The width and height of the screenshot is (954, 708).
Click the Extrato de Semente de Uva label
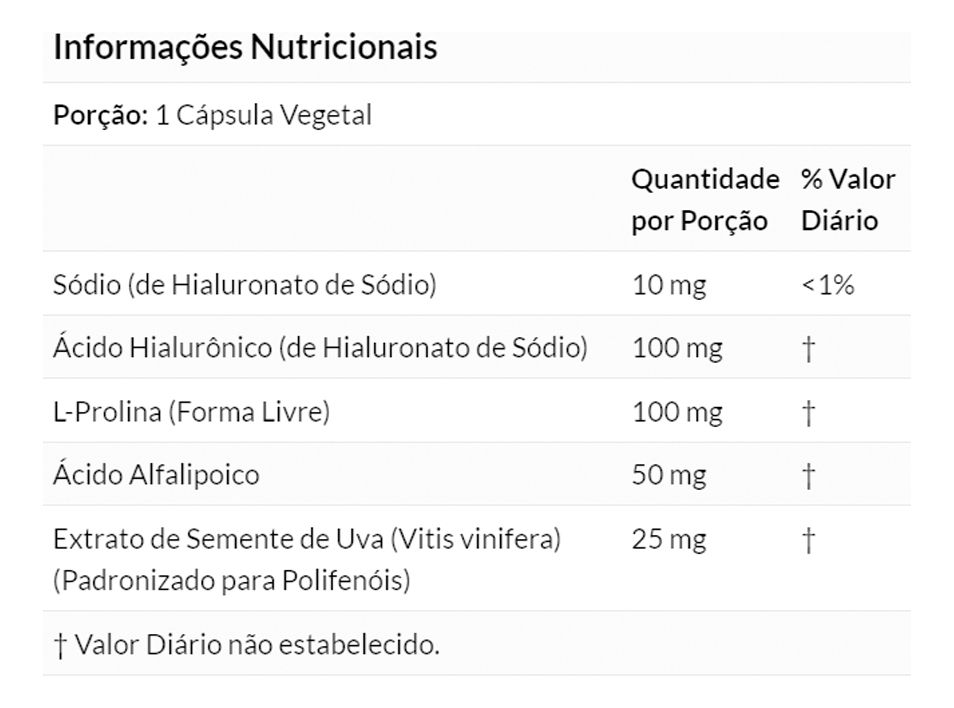point(307,540)
